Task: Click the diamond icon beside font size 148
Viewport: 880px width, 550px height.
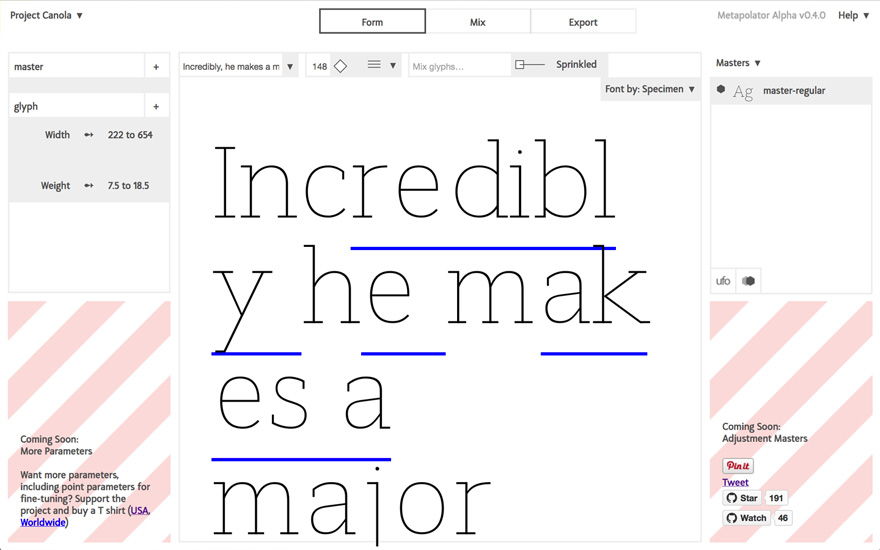Action: [341, 67]
